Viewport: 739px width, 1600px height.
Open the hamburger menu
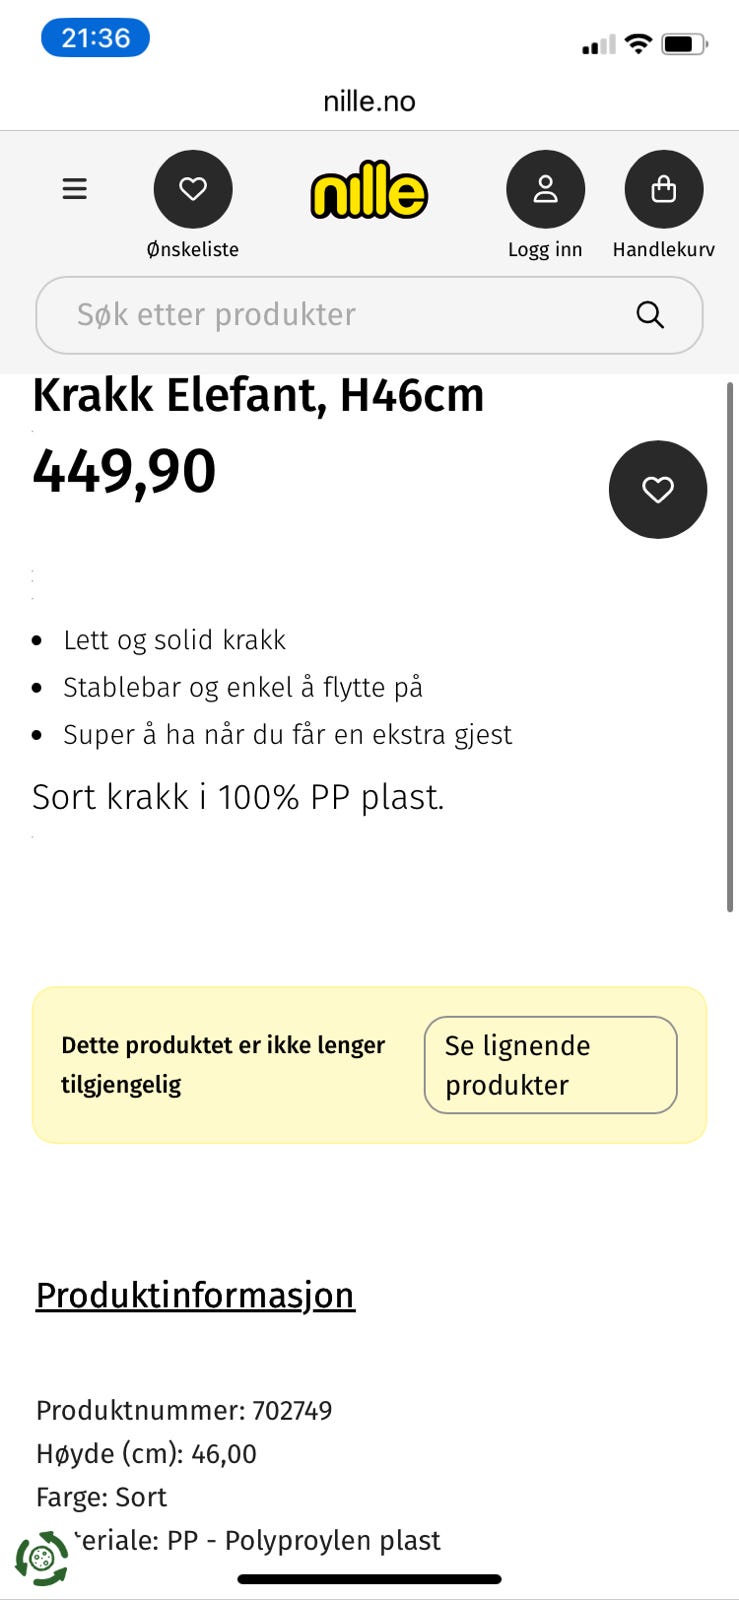click(x=75, y=189)
